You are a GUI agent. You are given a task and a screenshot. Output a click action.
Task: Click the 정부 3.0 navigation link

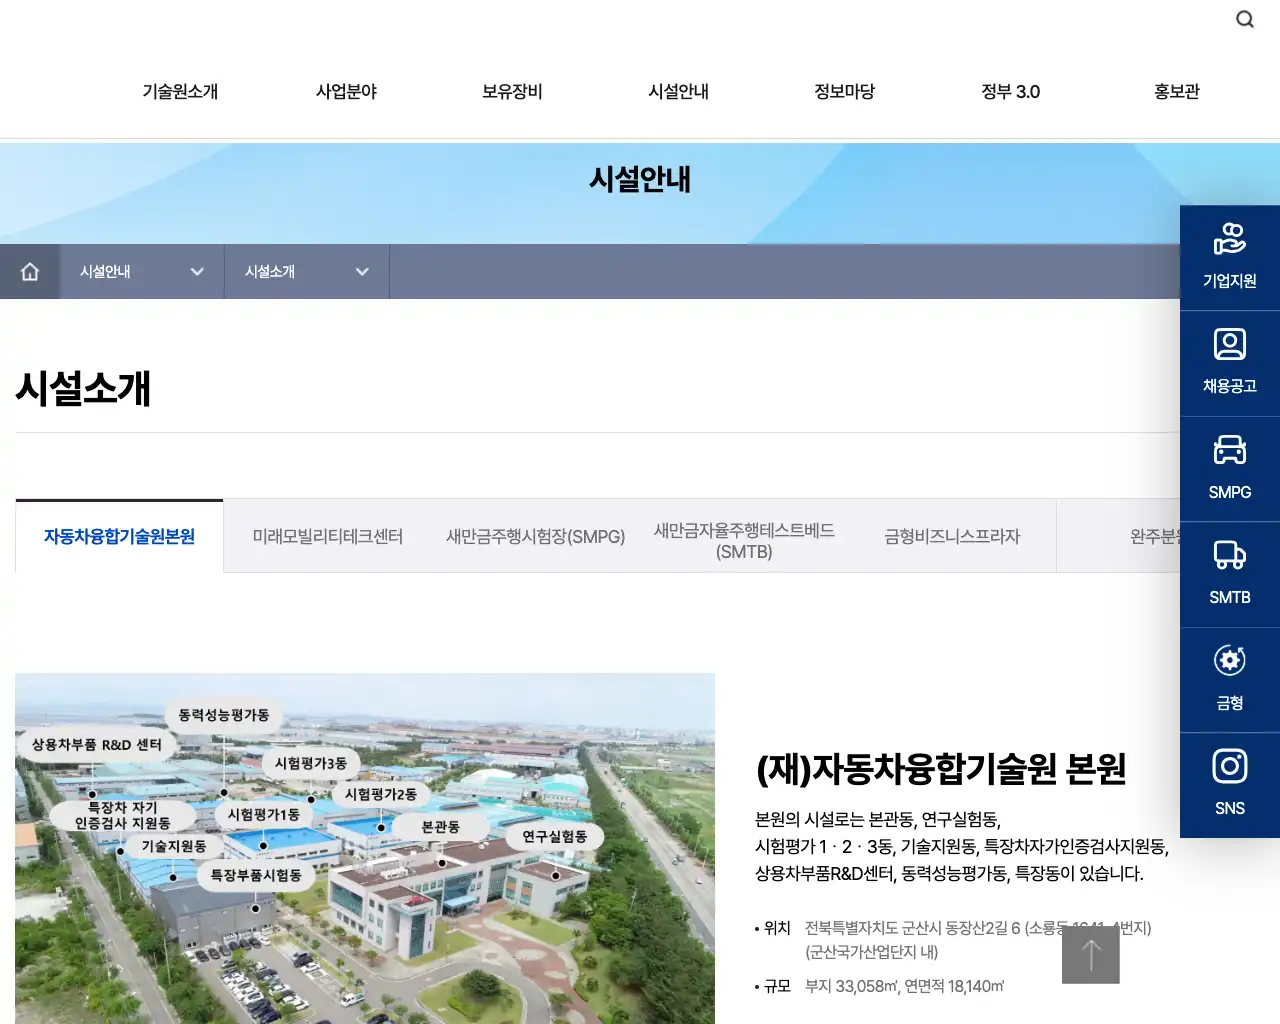1010,91
